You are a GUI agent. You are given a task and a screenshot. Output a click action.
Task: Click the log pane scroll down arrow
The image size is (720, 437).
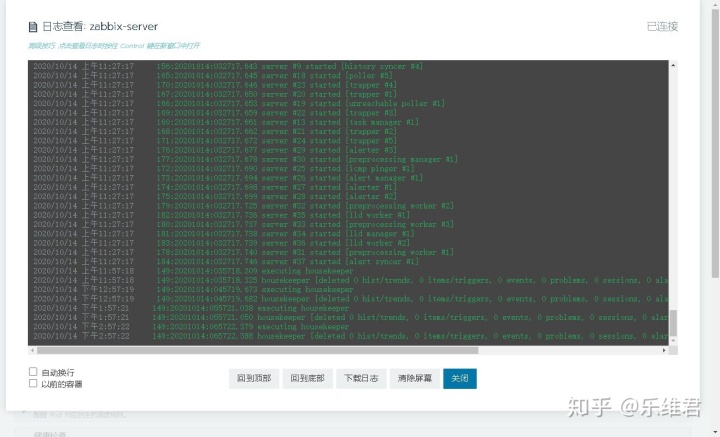click(x=673, y=341)
